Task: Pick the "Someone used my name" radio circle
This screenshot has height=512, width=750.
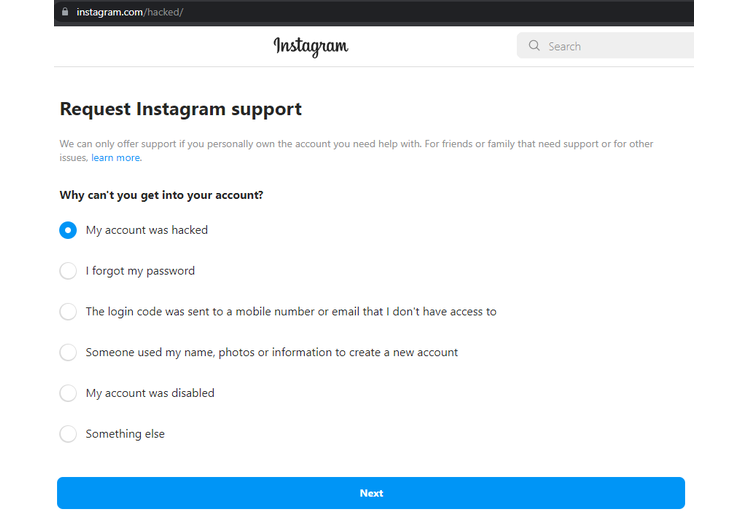Action: [x=68, y=352]
